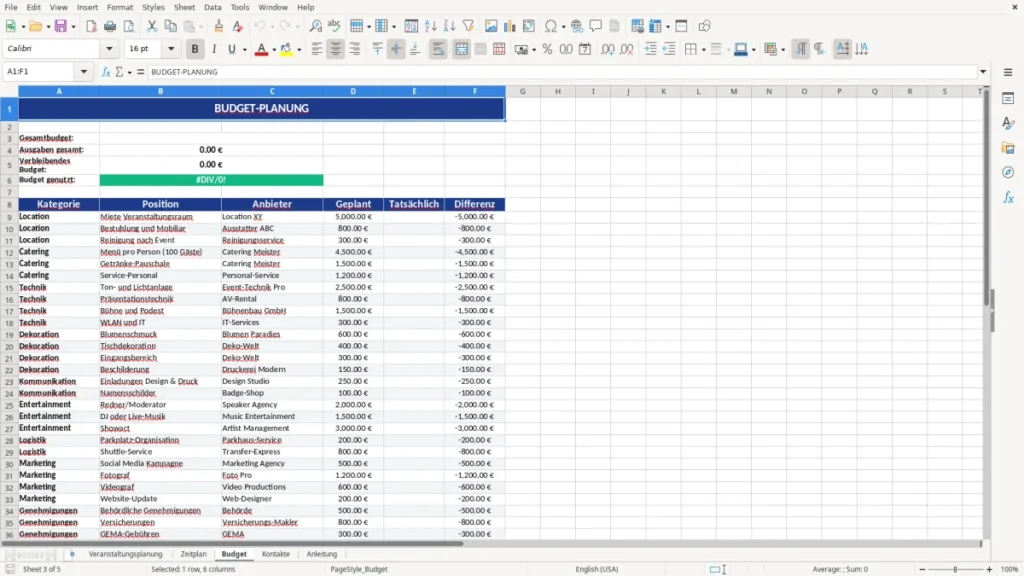Screen dimensions: 1024x576
Task: Click the formula input line
Action: 562,72
